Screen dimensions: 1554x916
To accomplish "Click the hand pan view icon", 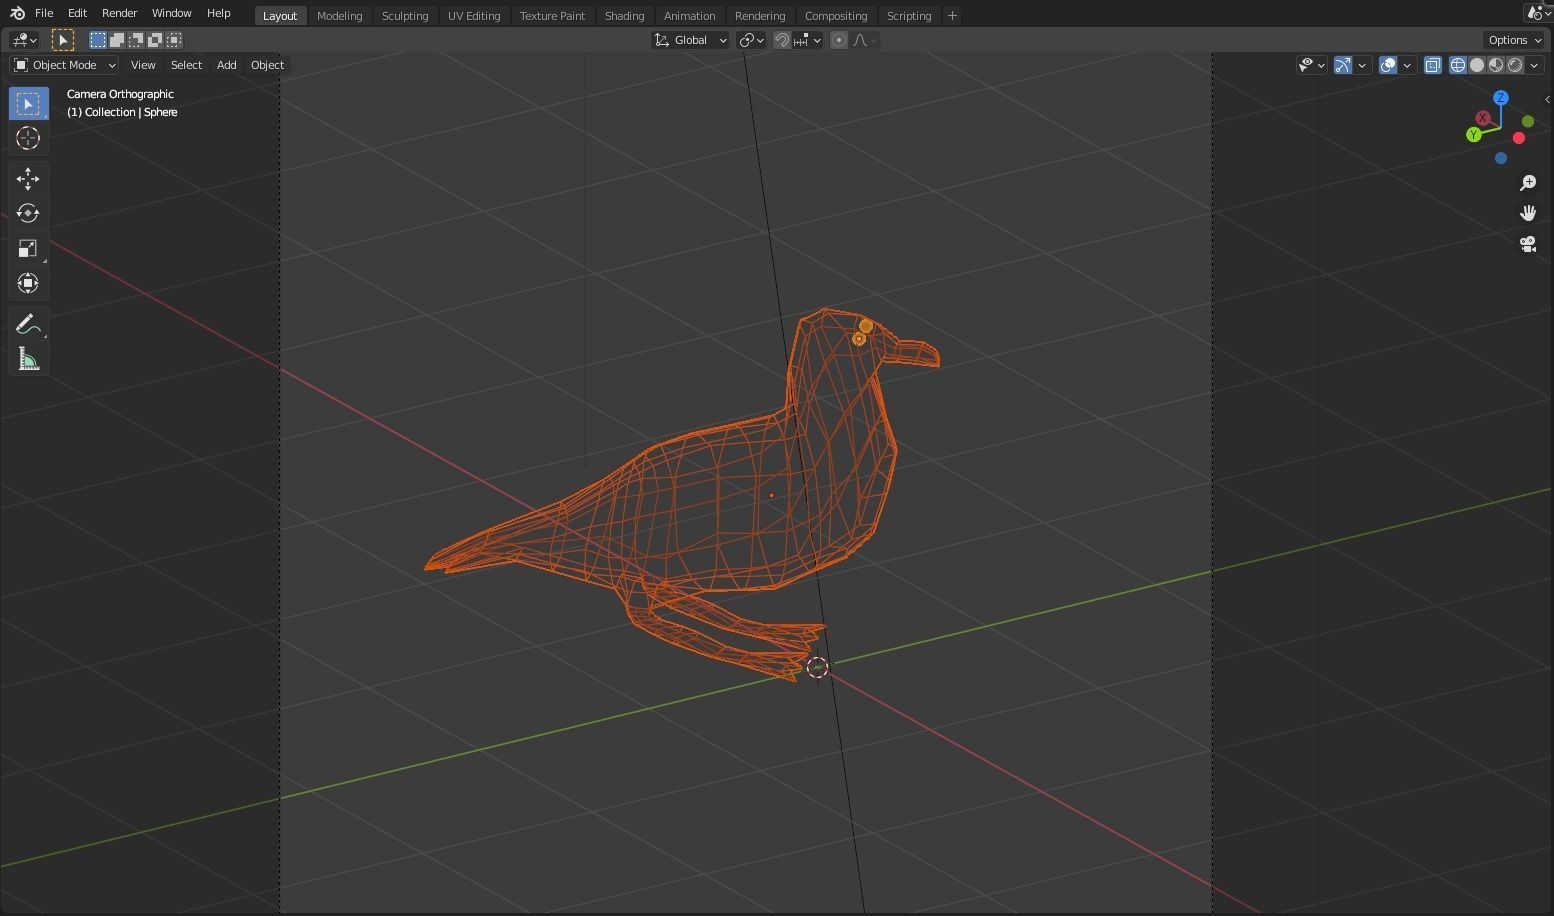I will [x=1528, y=213].
